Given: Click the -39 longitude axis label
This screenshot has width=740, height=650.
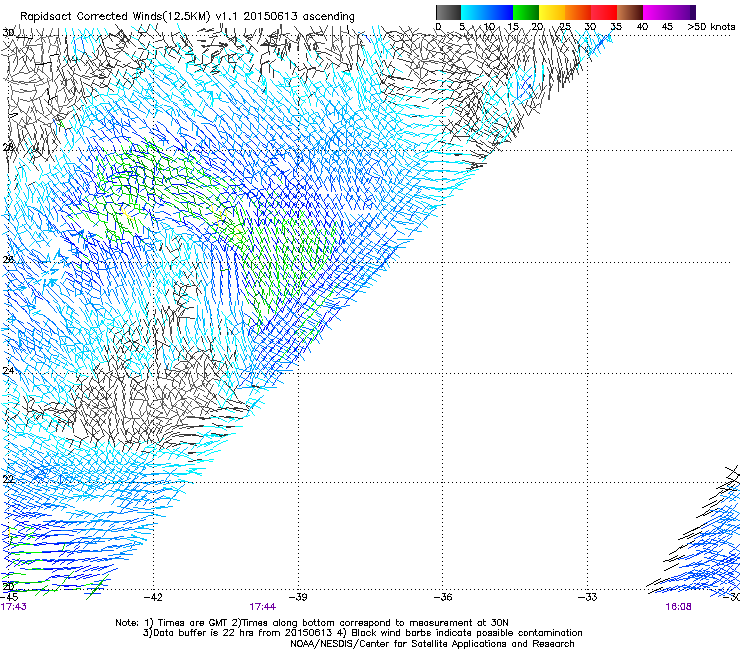Looking at the screenshot, I should click(298, 597).
